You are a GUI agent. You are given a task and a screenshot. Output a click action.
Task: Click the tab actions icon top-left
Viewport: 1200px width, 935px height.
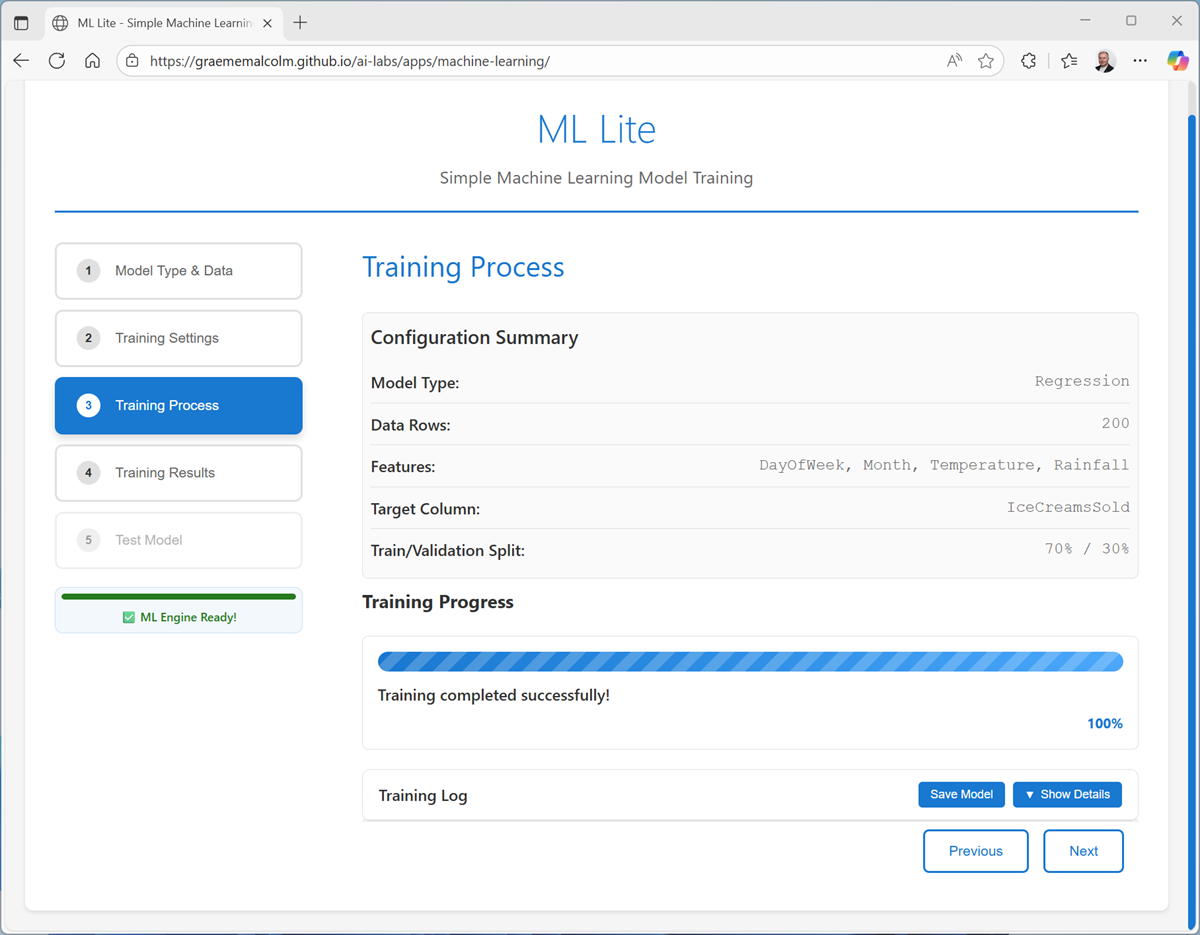point(22,21)
